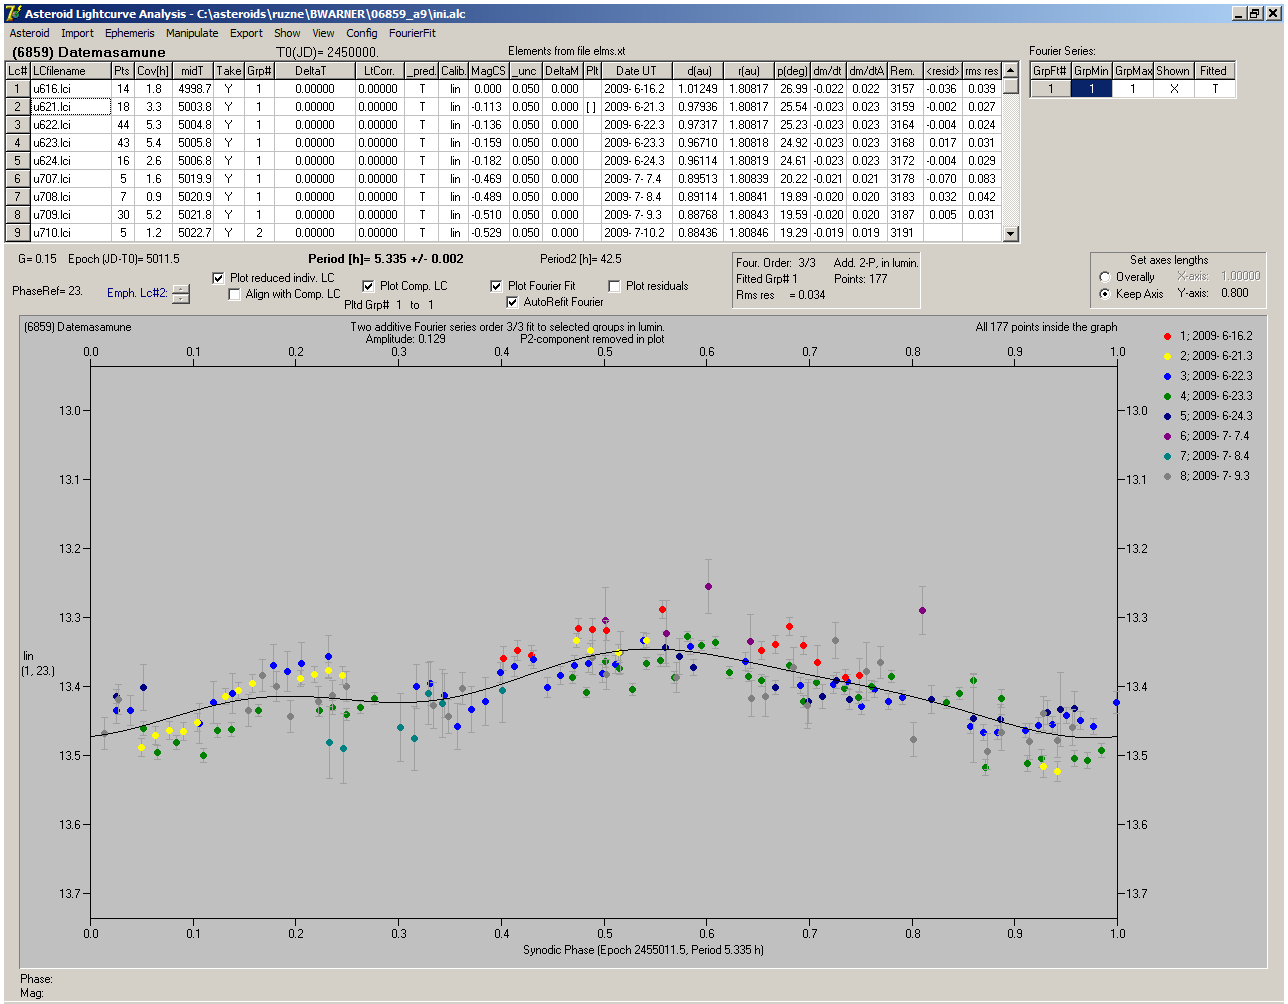Click the Period [h]= 5.335 label

tap(386, 259)
